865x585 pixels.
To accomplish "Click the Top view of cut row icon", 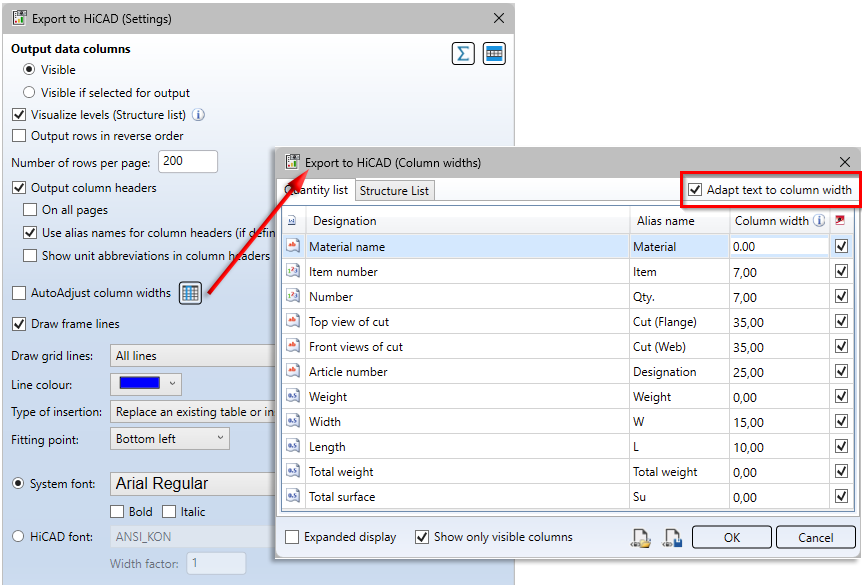I will (293, 321).
